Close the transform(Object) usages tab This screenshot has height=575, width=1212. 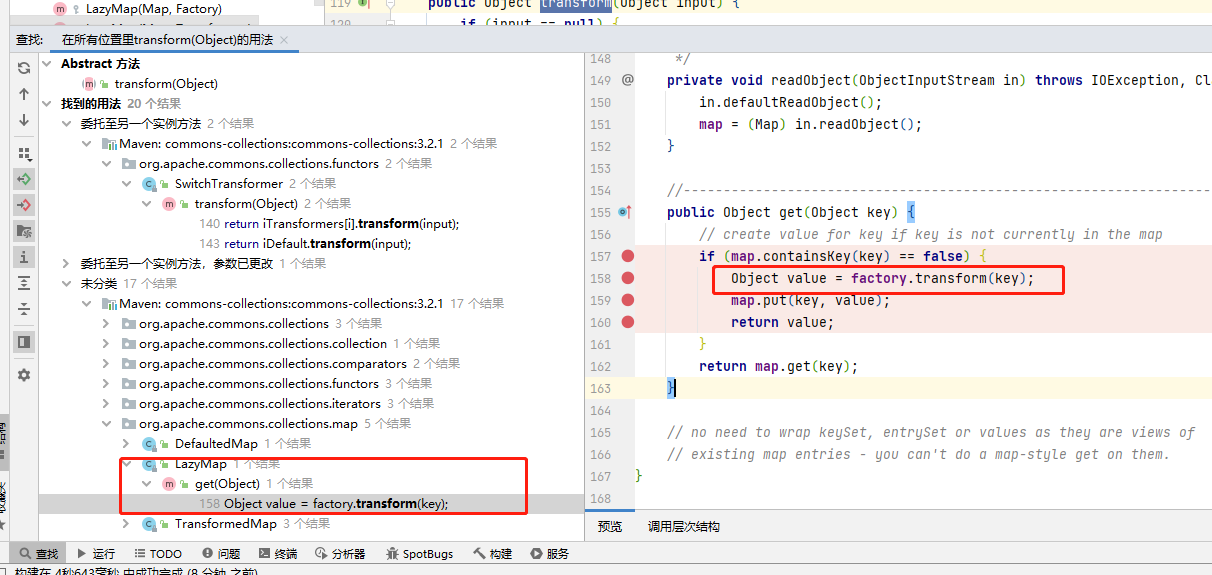(284, 40)
